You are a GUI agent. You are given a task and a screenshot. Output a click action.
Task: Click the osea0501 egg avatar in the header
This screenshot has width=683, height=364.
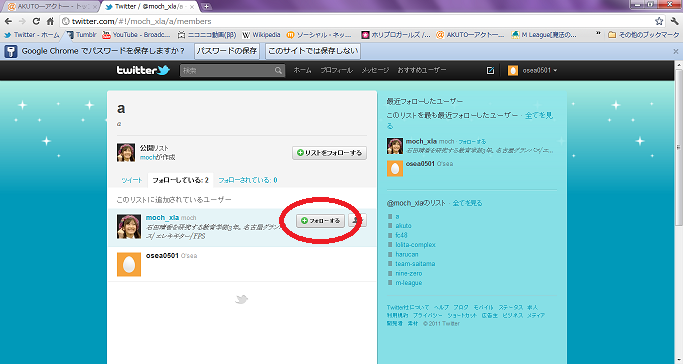click(513, 71)
